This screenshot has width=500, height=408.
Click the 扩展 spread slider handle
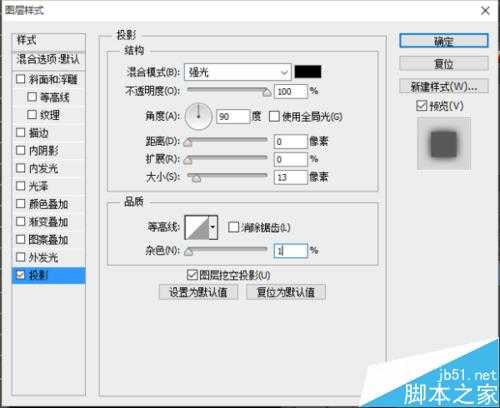188,160
